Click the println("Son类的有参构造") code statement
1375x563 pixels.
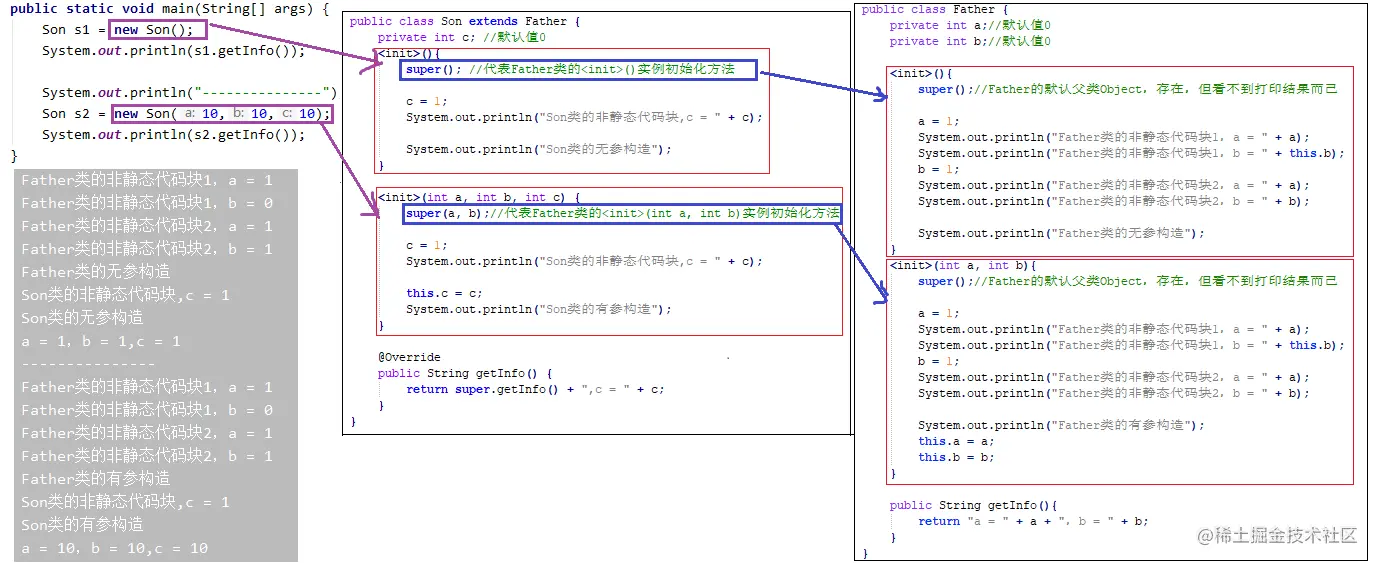tap(539, 309)
